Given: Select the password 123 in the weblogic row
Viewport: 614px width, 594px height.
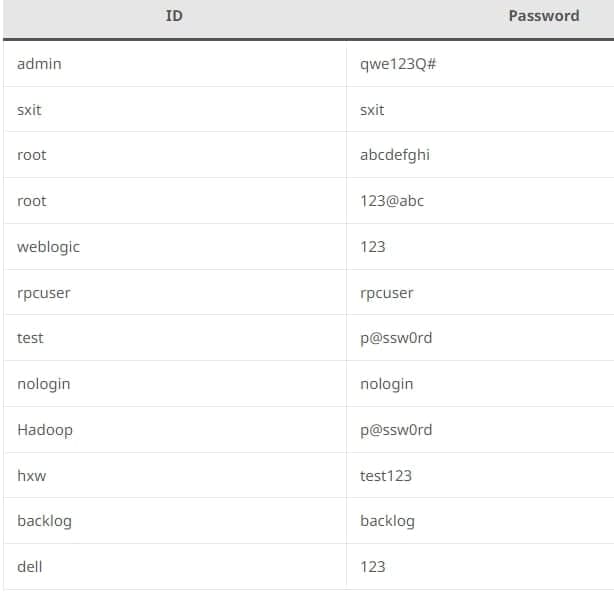Looking at the screenshot, I should [373, 247].
